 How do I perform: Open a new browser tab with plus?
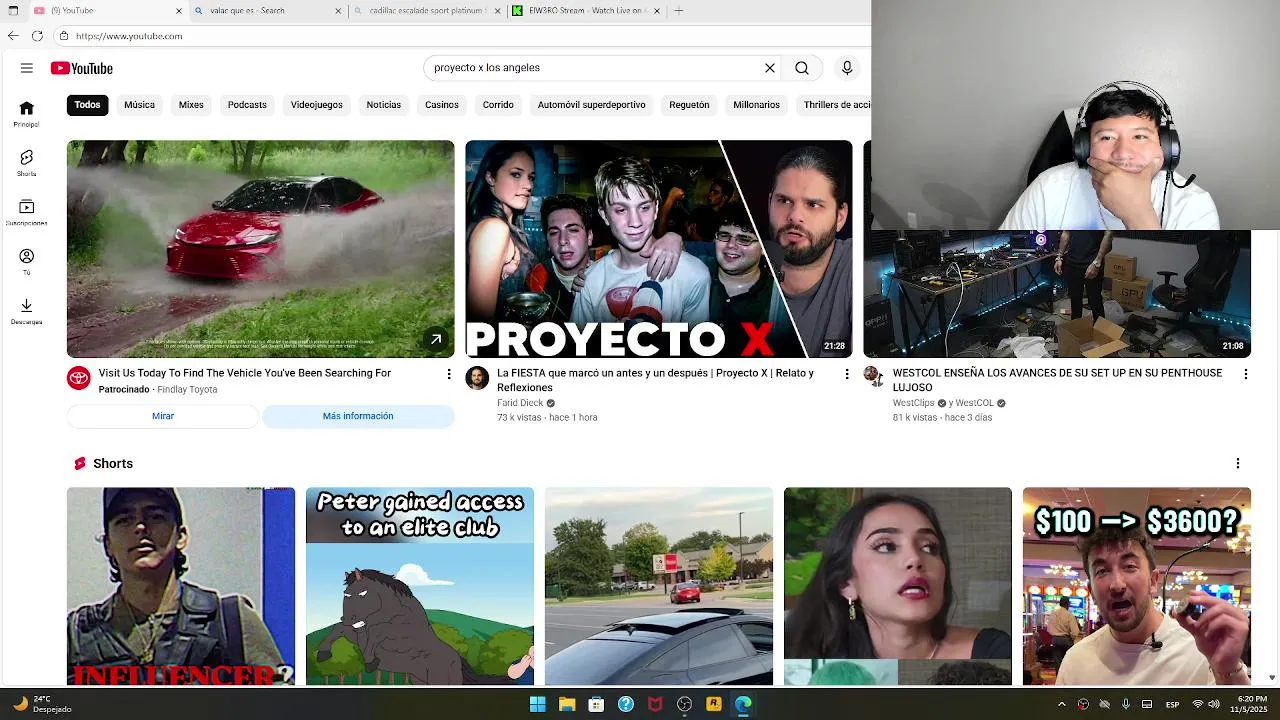click(x=679, y=11)
